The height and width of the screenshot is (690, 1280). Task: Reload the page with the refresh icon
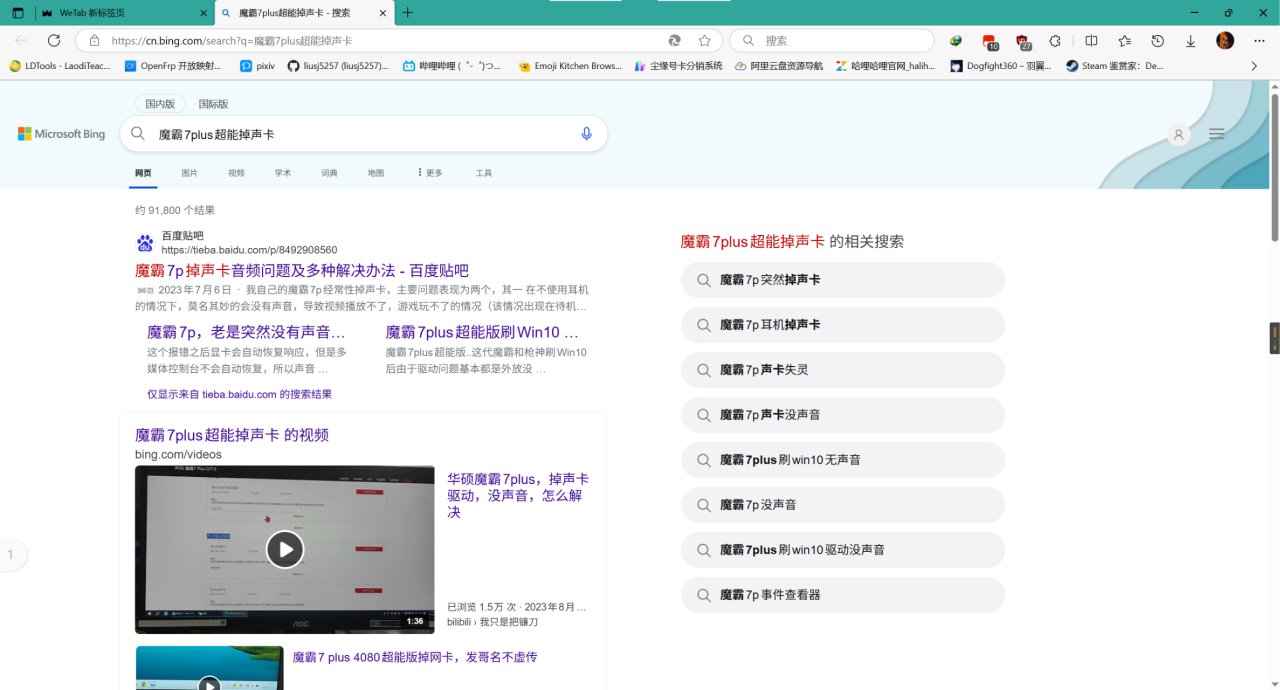coord(54,41)
